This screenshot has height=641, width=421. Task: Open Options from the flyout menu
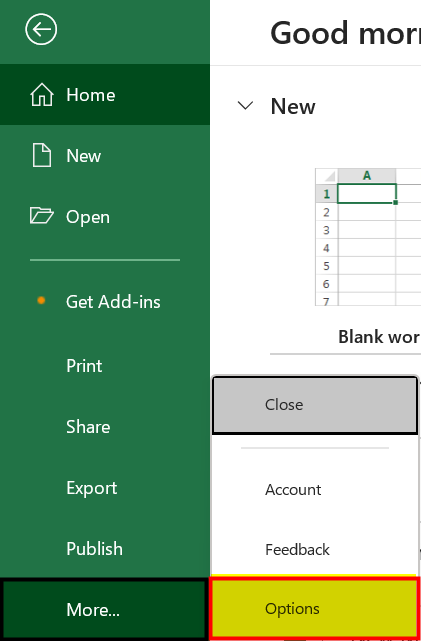pos(315,609)
